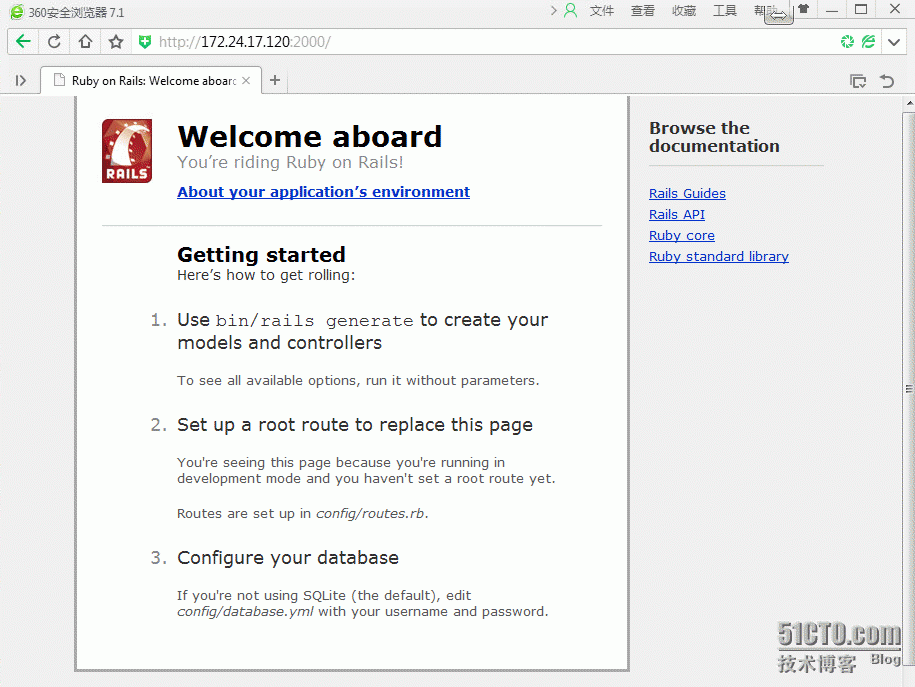Image resolution: width=915 pixels, height=687 pixels.
Task: Click 'Set up a root route' step
Action: [355, 425]
